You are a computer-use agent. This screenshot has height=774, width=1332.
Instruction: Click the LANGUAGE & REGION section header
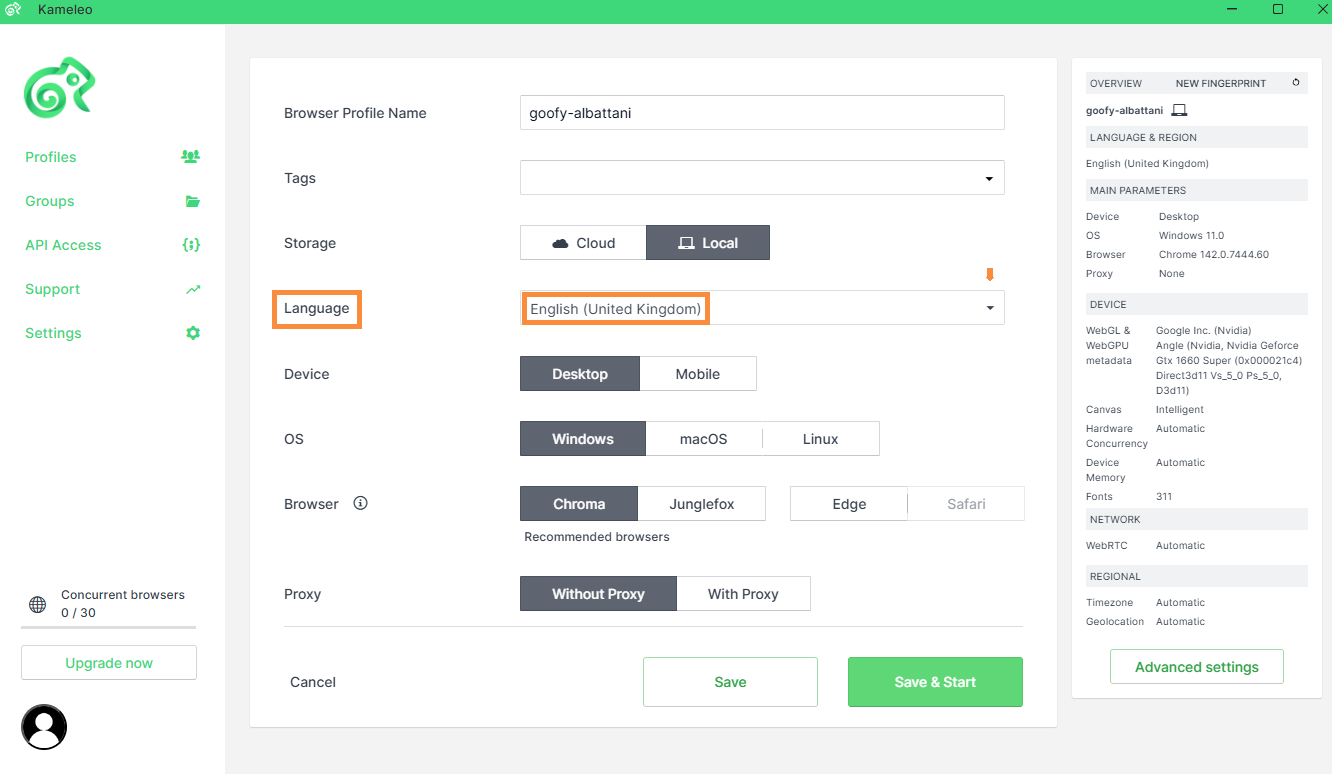point(1197,137)
